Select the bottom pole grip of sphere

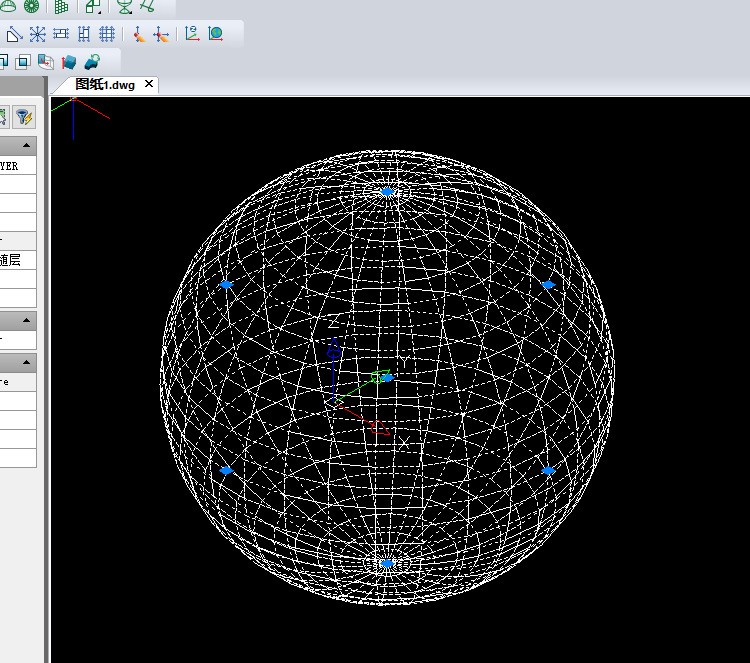[387, 564]
